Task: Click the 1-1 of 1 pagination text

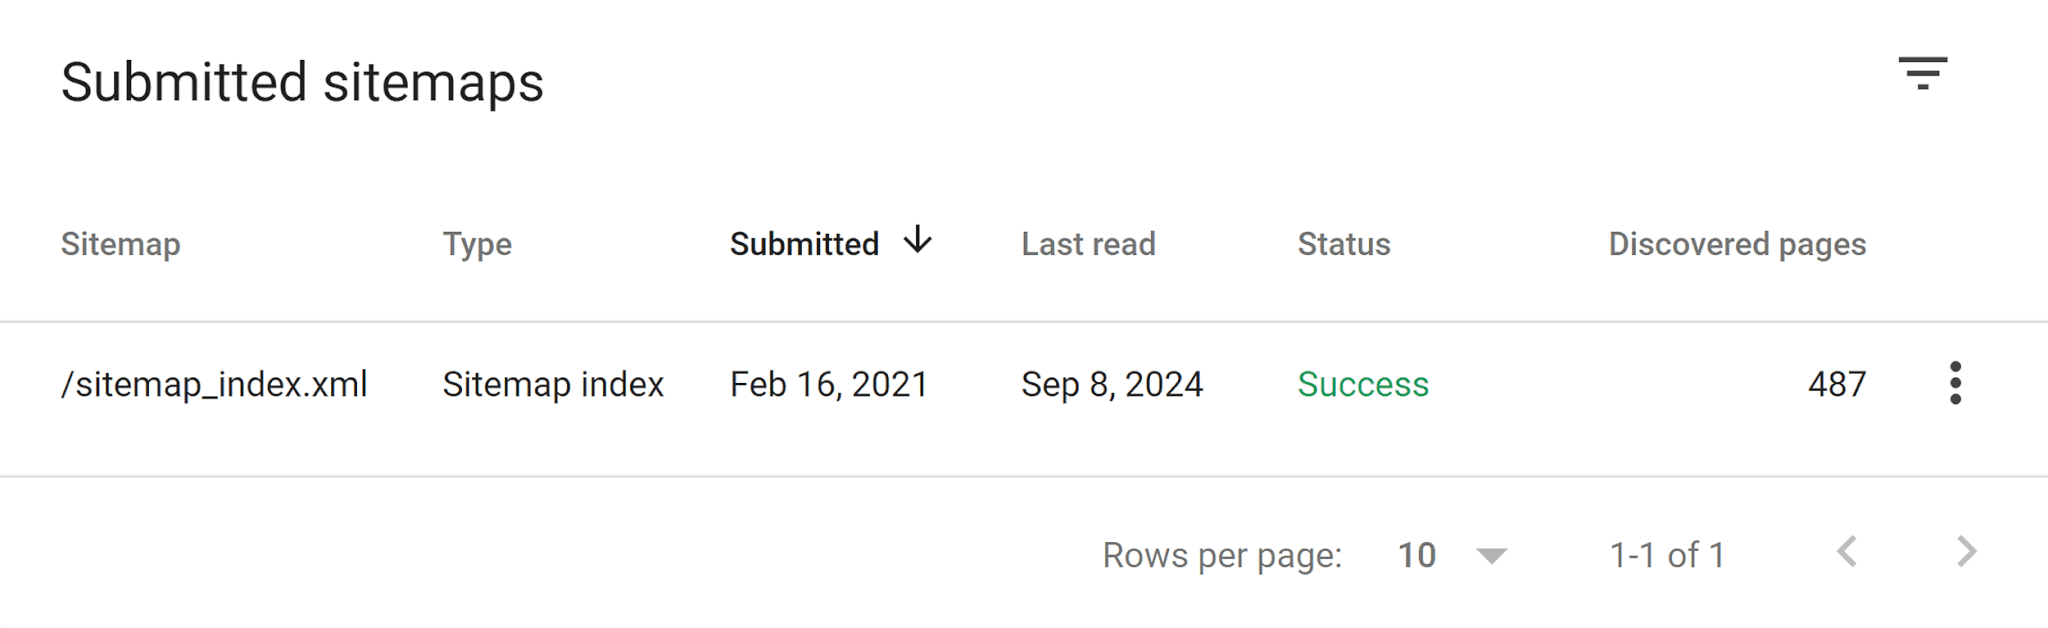Action: pyautogui.click(x=1667, y=555)
